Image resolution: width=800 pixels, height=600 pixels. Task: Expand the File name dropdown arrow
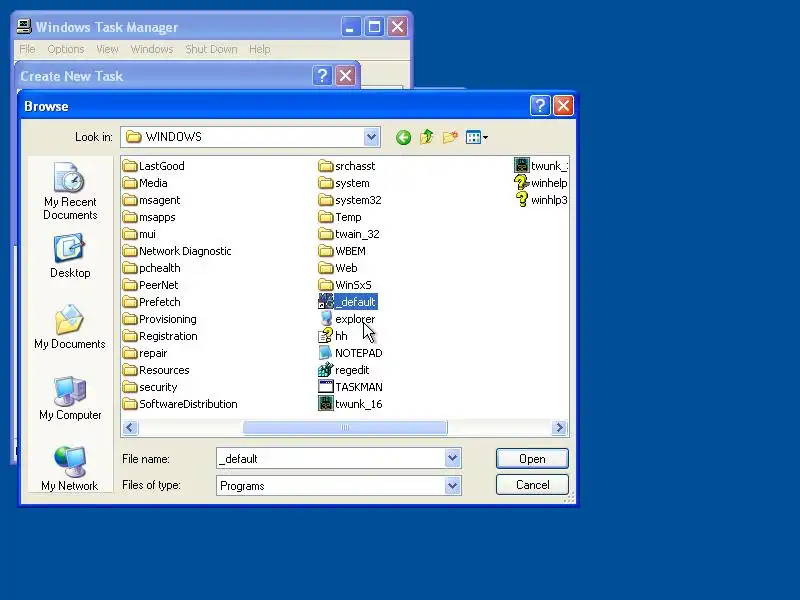(x=453, y=458)
